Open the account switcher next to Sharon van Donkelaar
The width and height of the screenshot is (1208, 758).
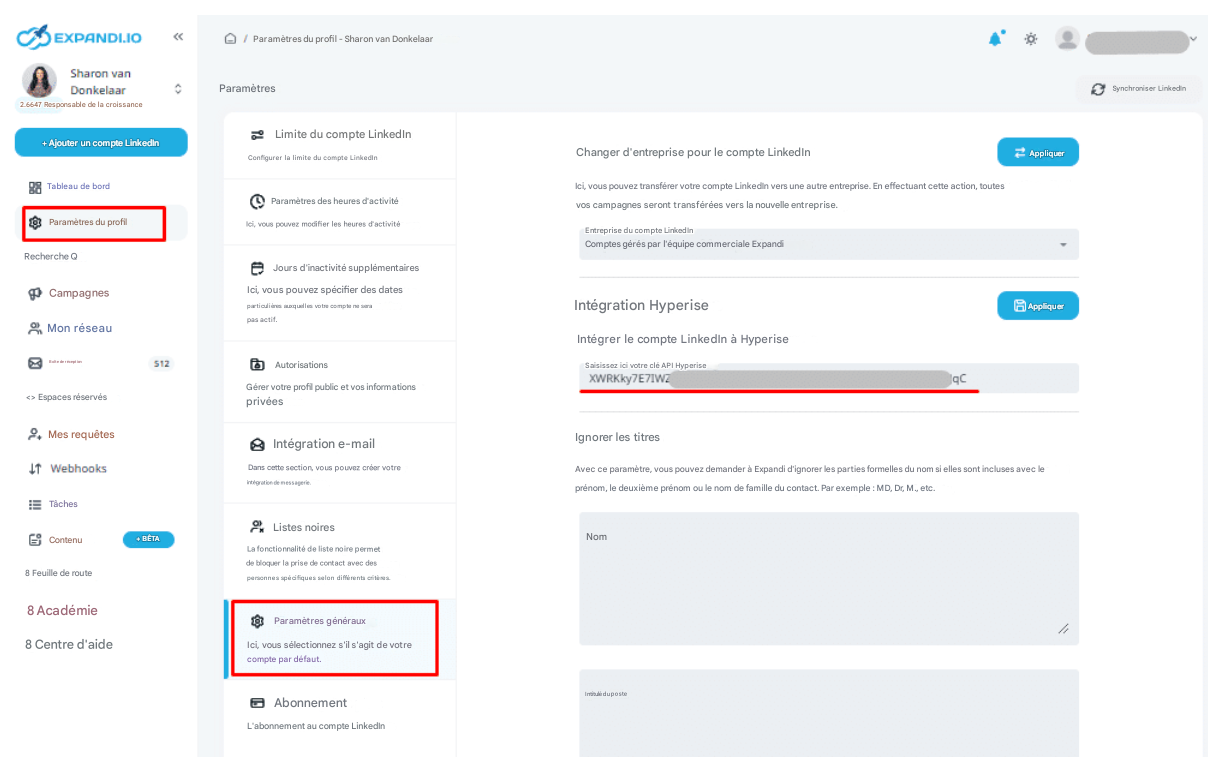point(178,89)
